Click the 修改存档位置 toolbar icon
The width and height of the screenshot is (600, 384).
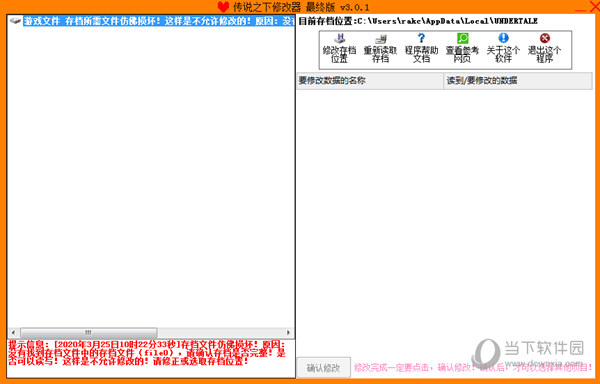point(339,48)
